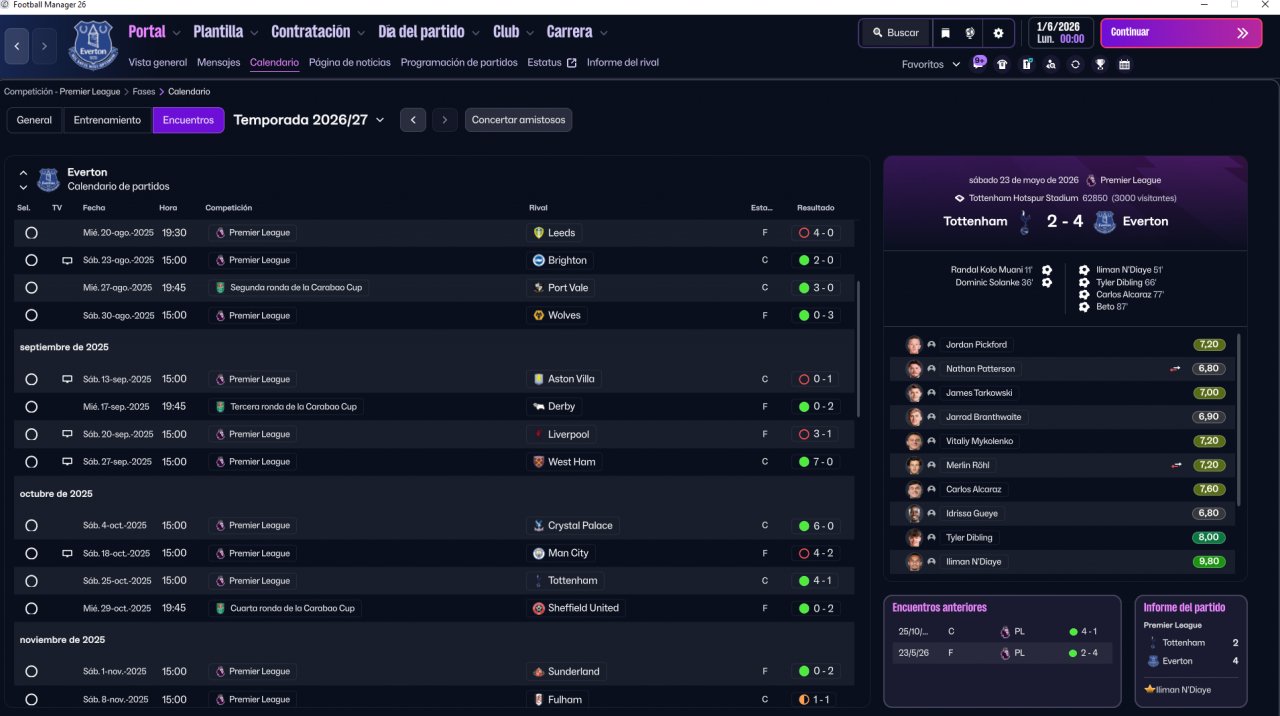Viewport: 1280px width, 716px height.
Task: Click the Aston Villa club badge
Action: [x=539, y=379]
